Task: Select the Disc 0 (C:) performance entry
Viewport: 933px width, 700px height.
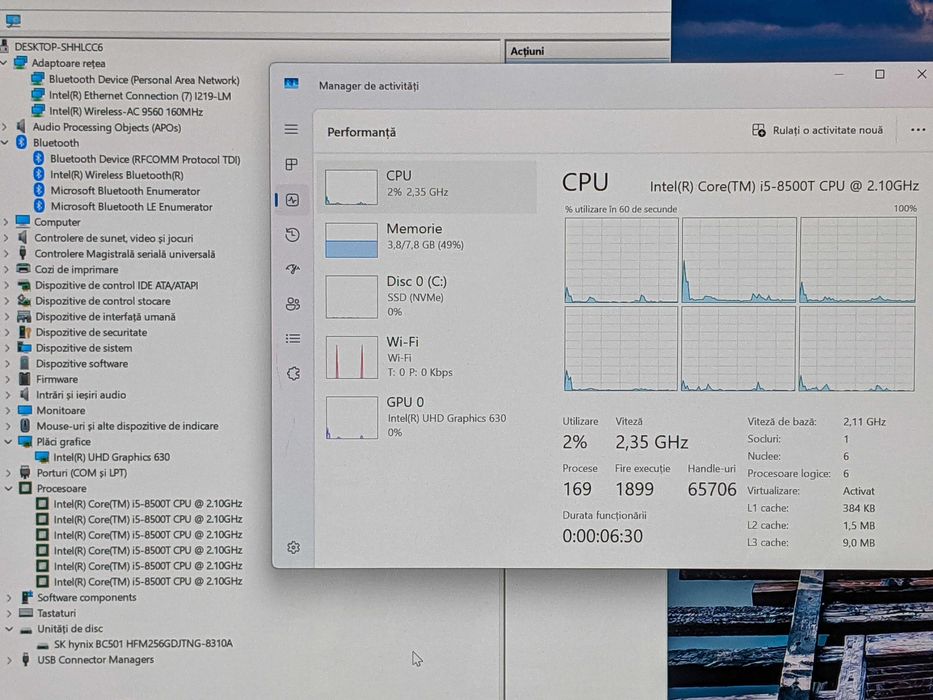Action: (427, 296)
